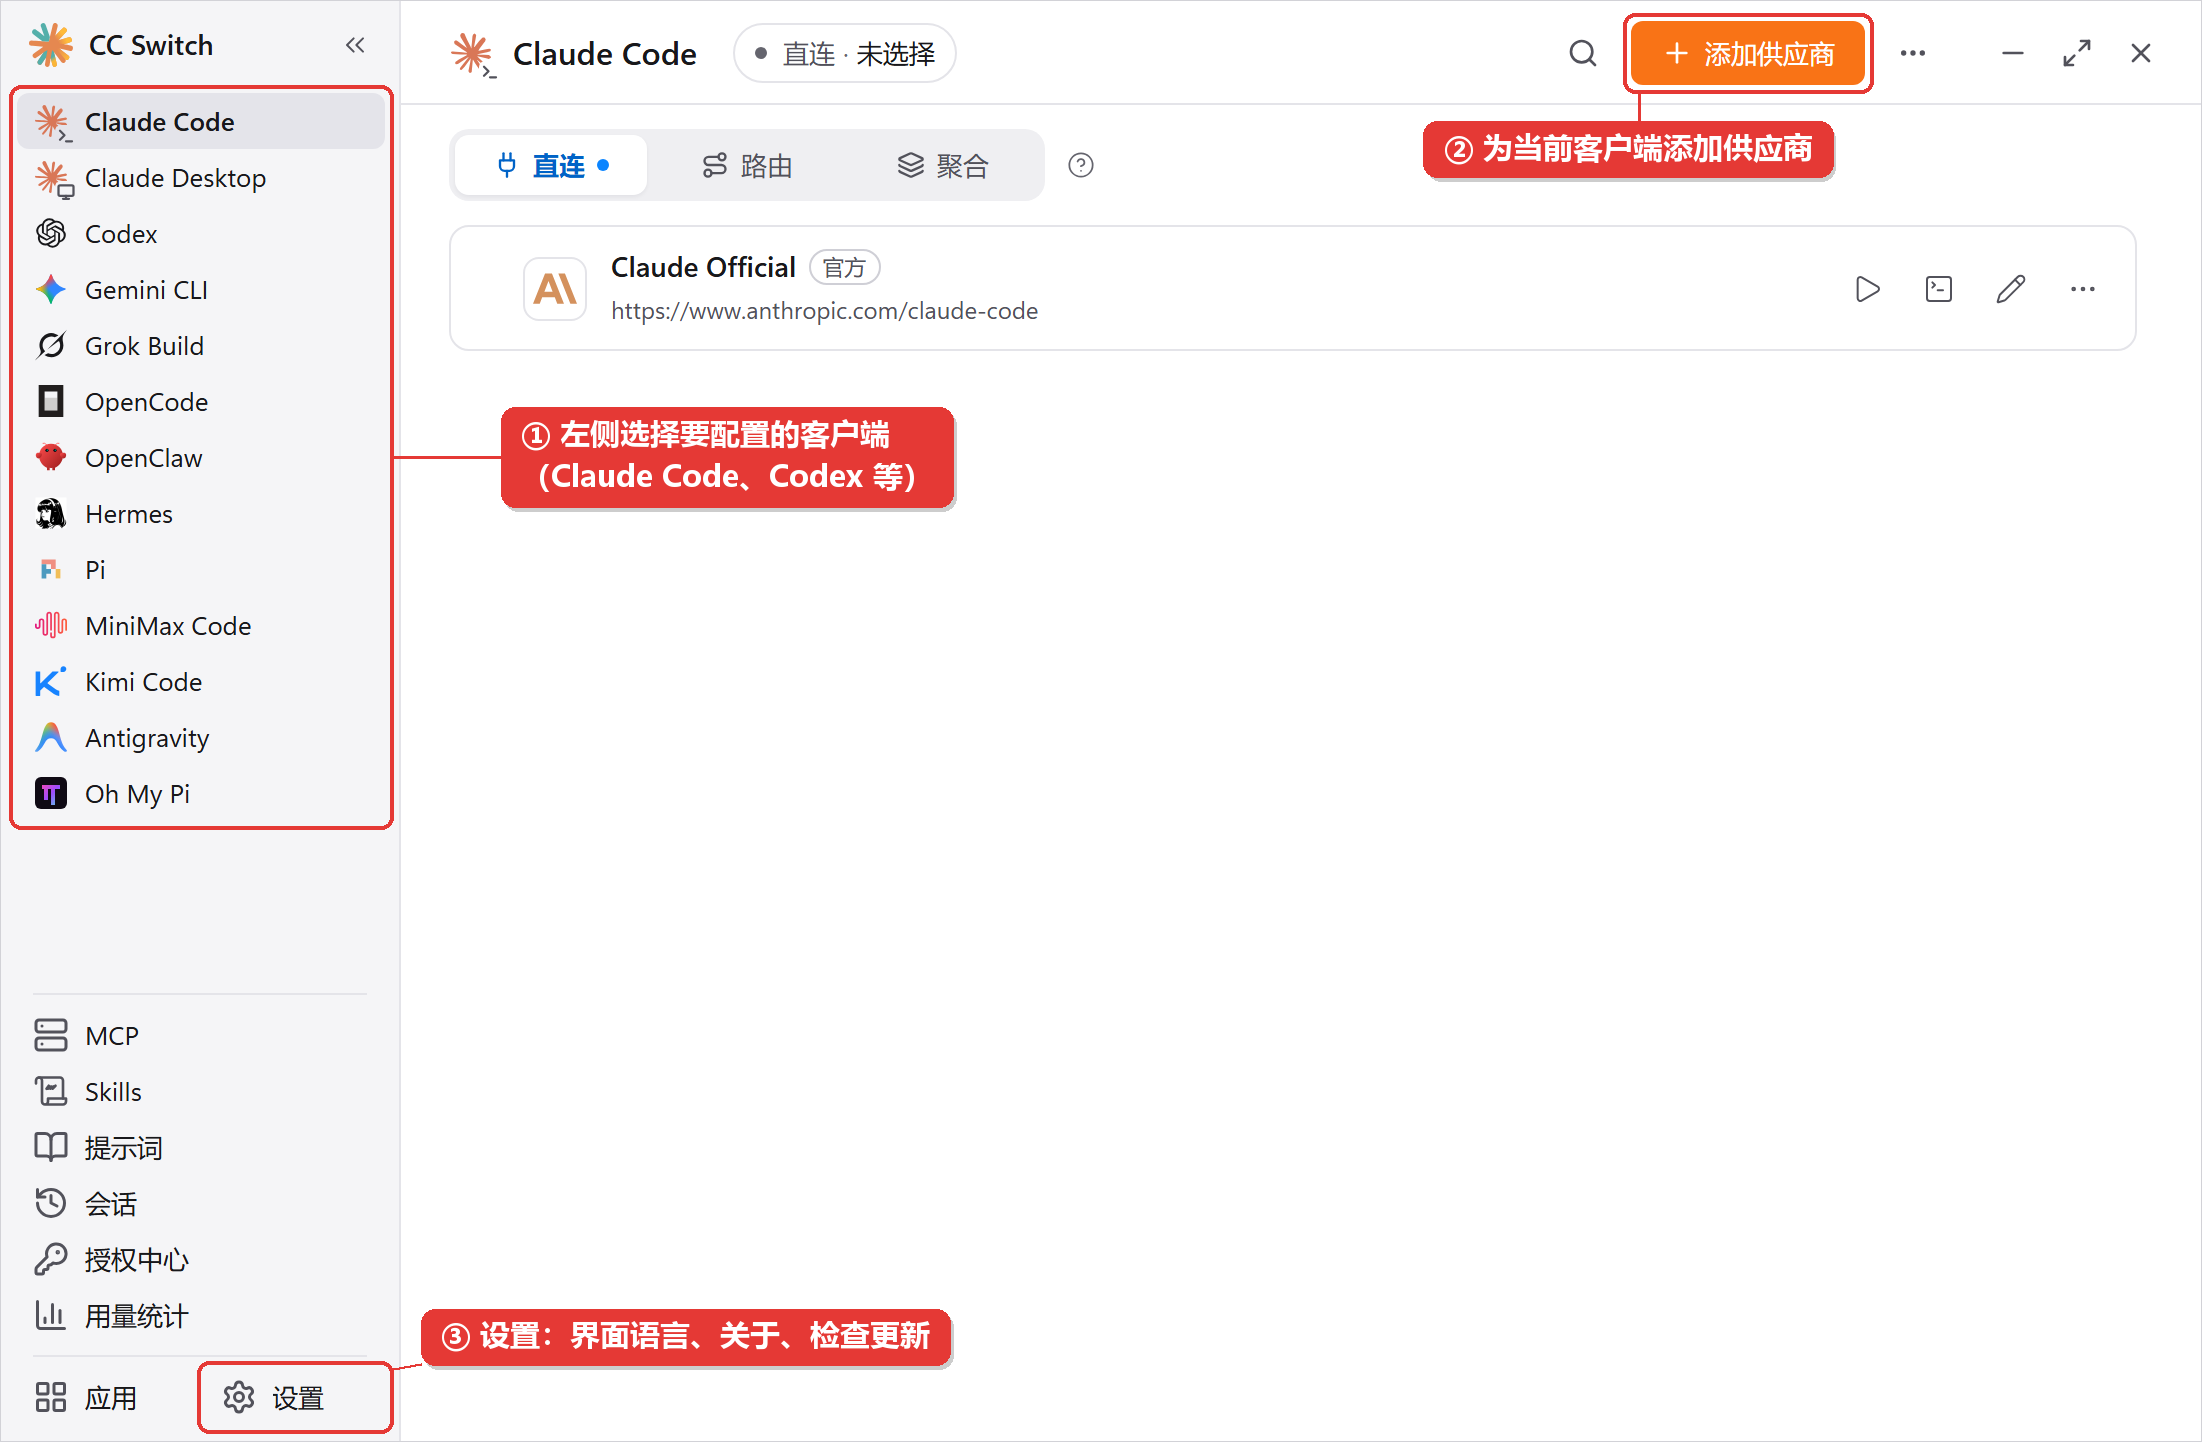Open search with the magnifier icon
The image size is (2202, 1442).
coord(1583,53)
